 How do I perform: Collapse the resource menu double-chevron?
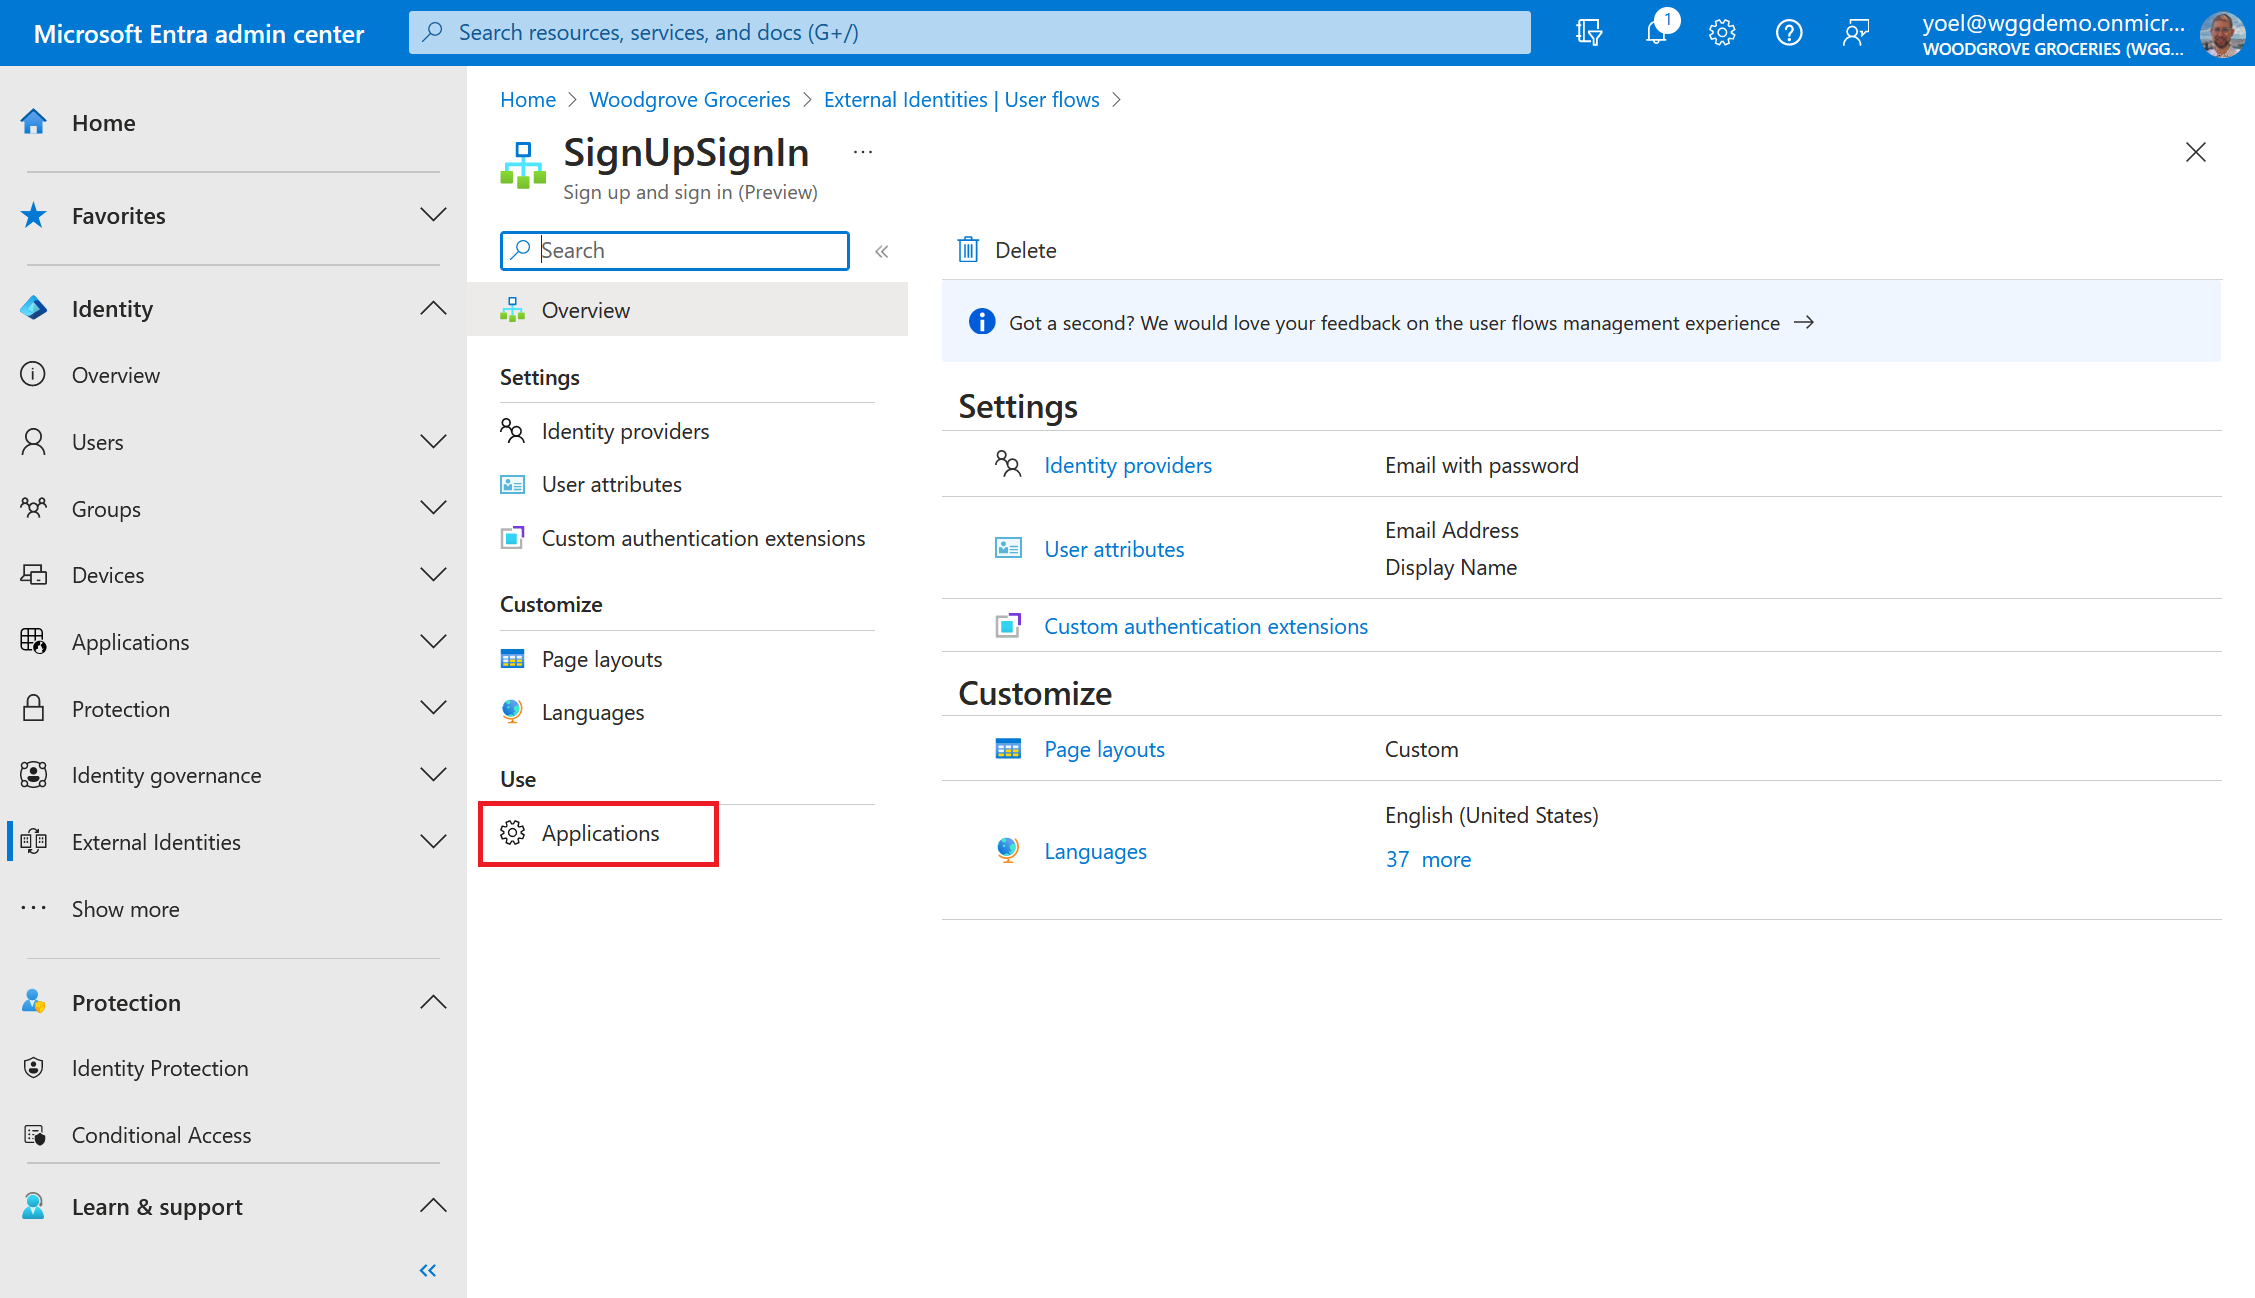point(882,251)
